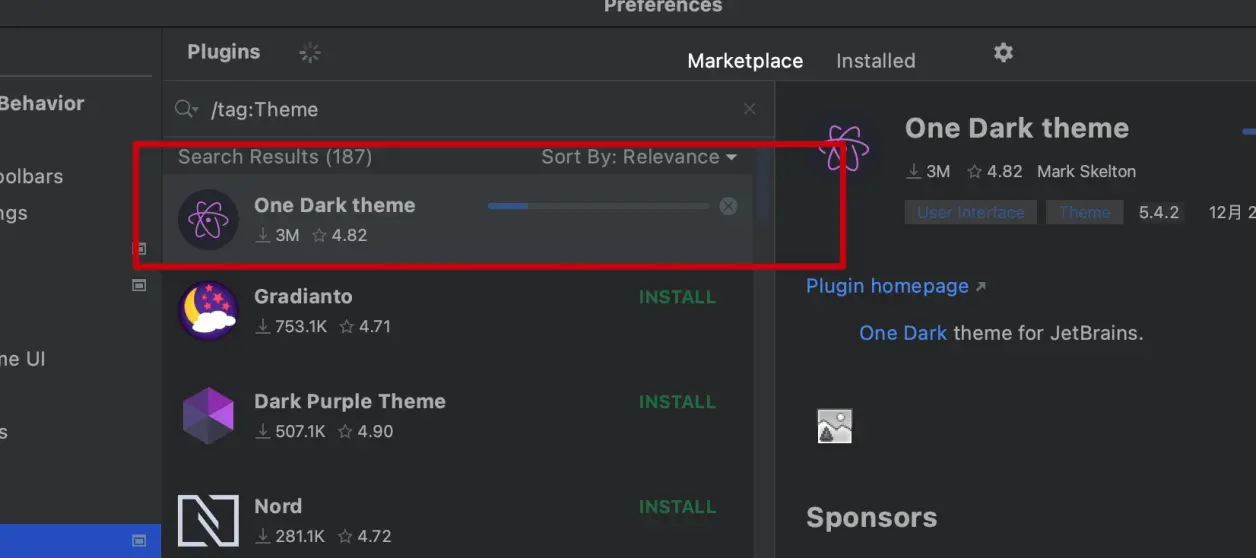Screen dimensions: 1256x558
Task: Switch to the Marketplace tab
Action: [x=745, y=61]
